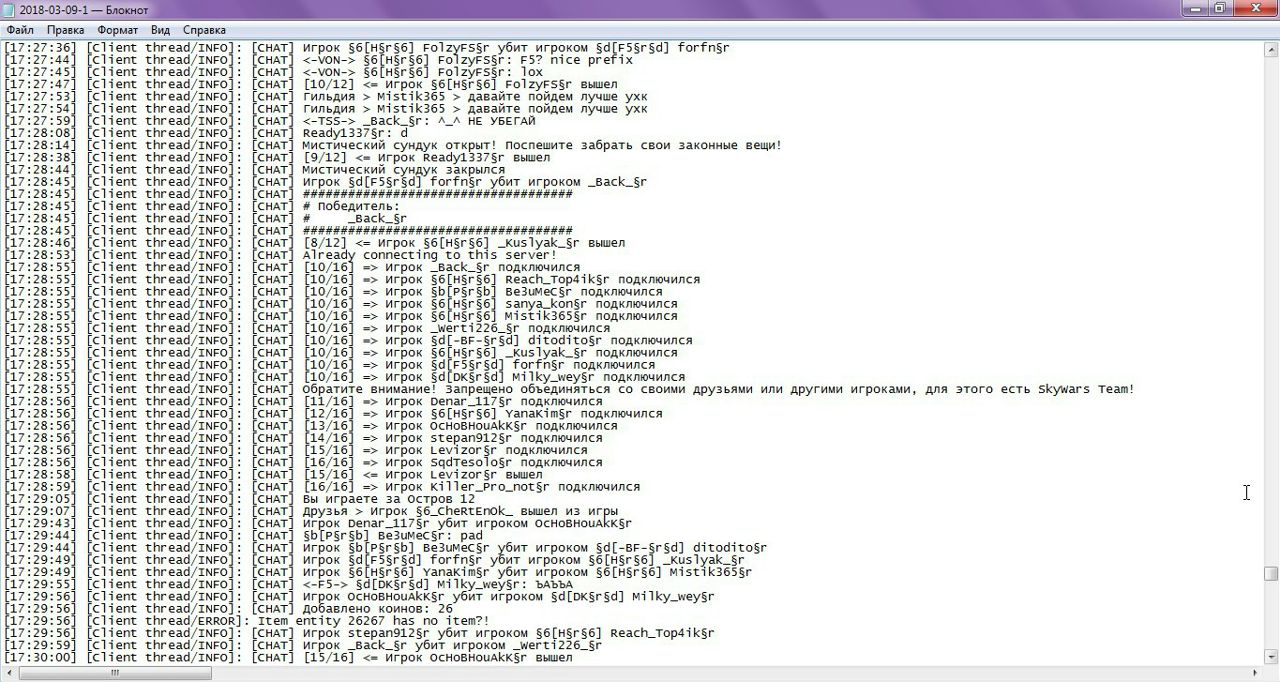Image resolution: width=1280 pixels, height=682 pixels.
Task: Click the 'Вы играете за Остров 12' line
Action: 390,499
